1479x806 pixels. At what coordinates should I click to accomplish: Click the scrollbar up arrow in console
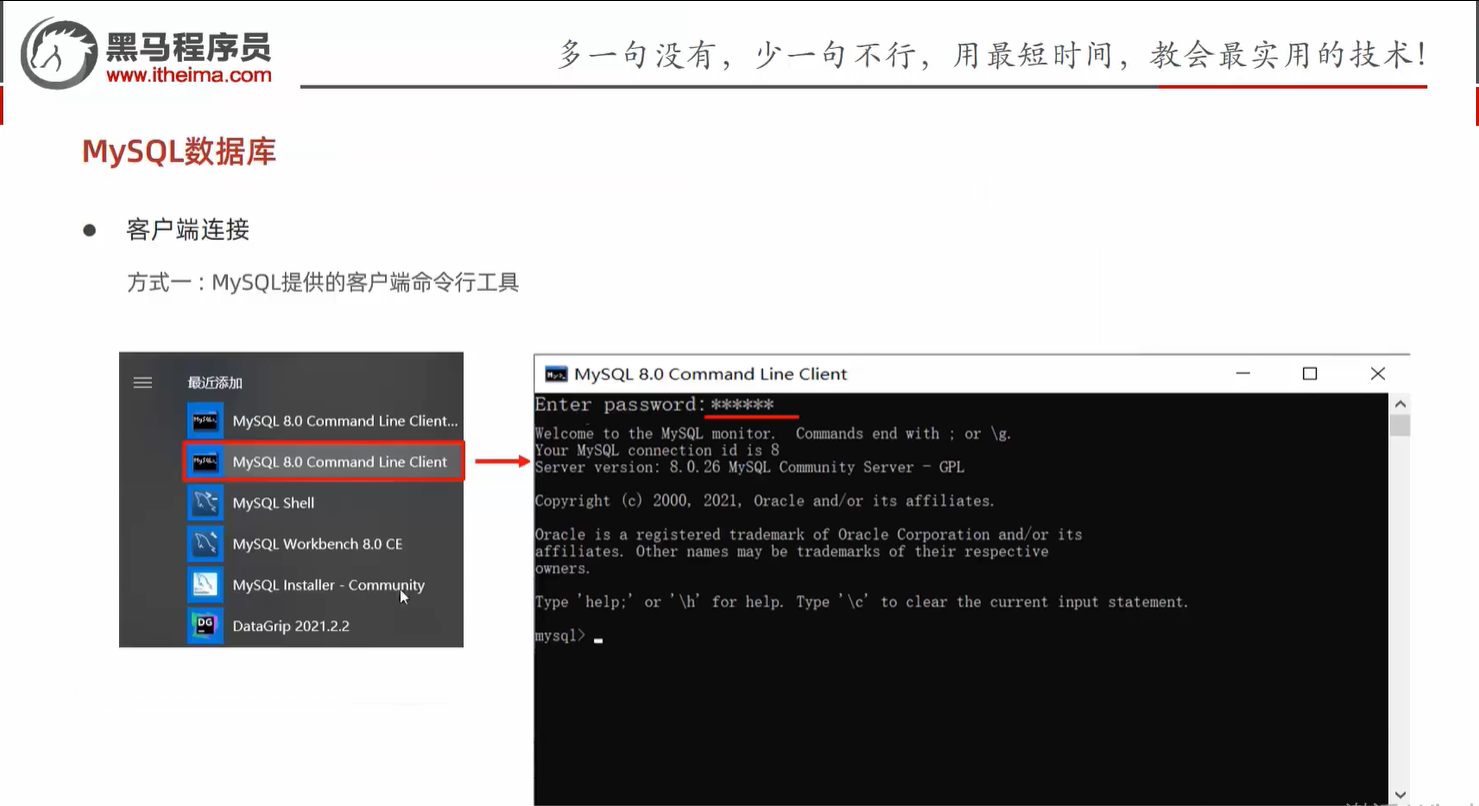click(1400, 404)
